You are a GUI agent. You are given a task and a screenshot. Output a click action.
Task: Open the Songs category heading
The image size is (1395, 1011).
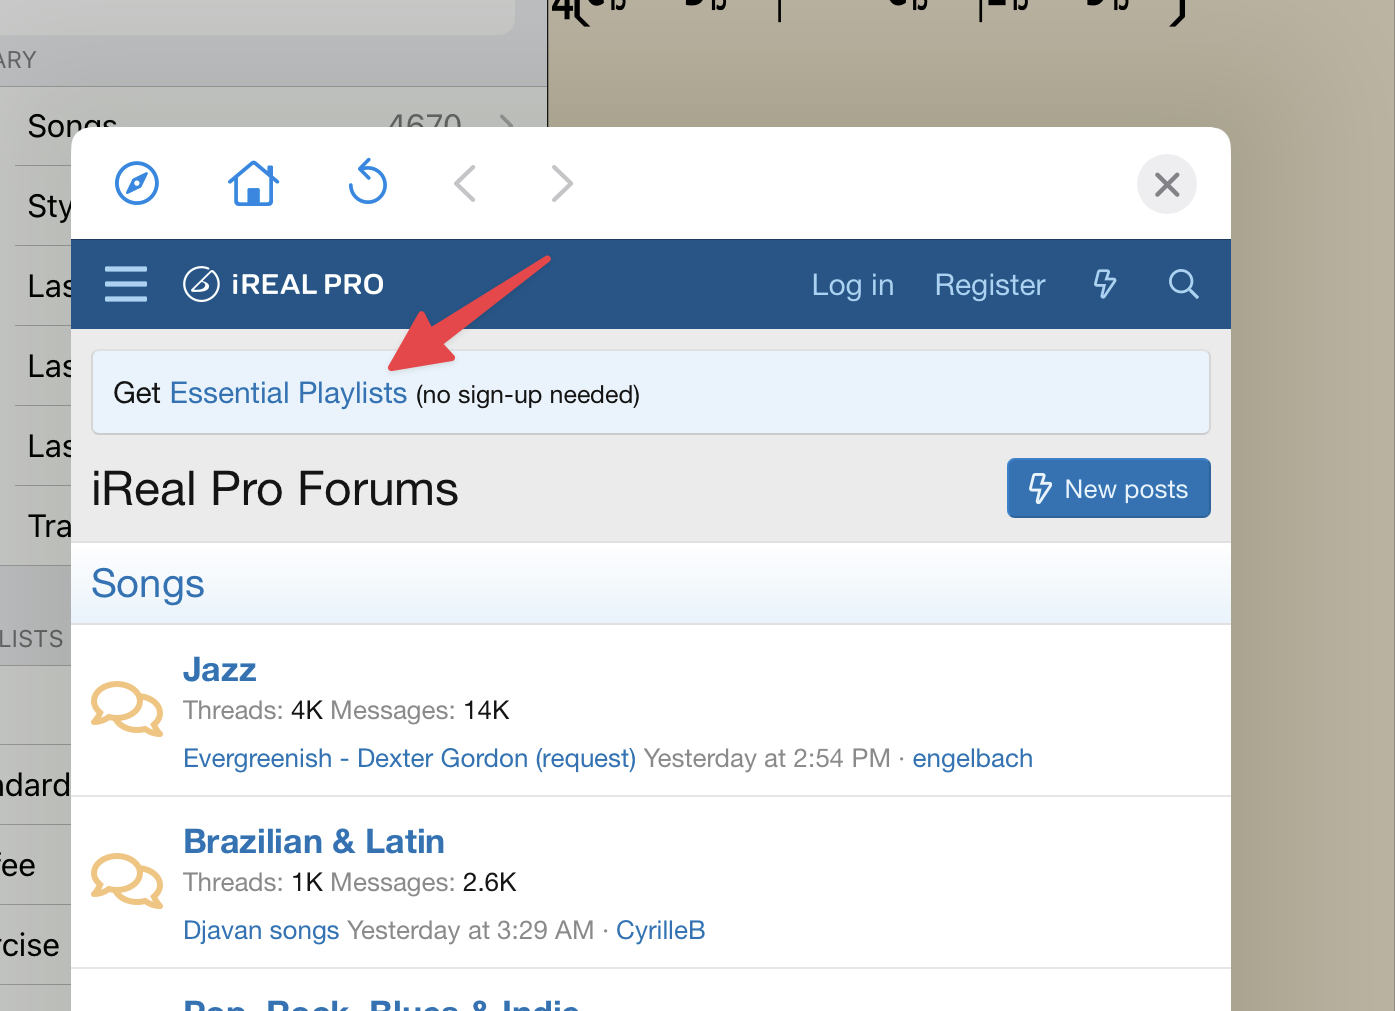(148, 584)
